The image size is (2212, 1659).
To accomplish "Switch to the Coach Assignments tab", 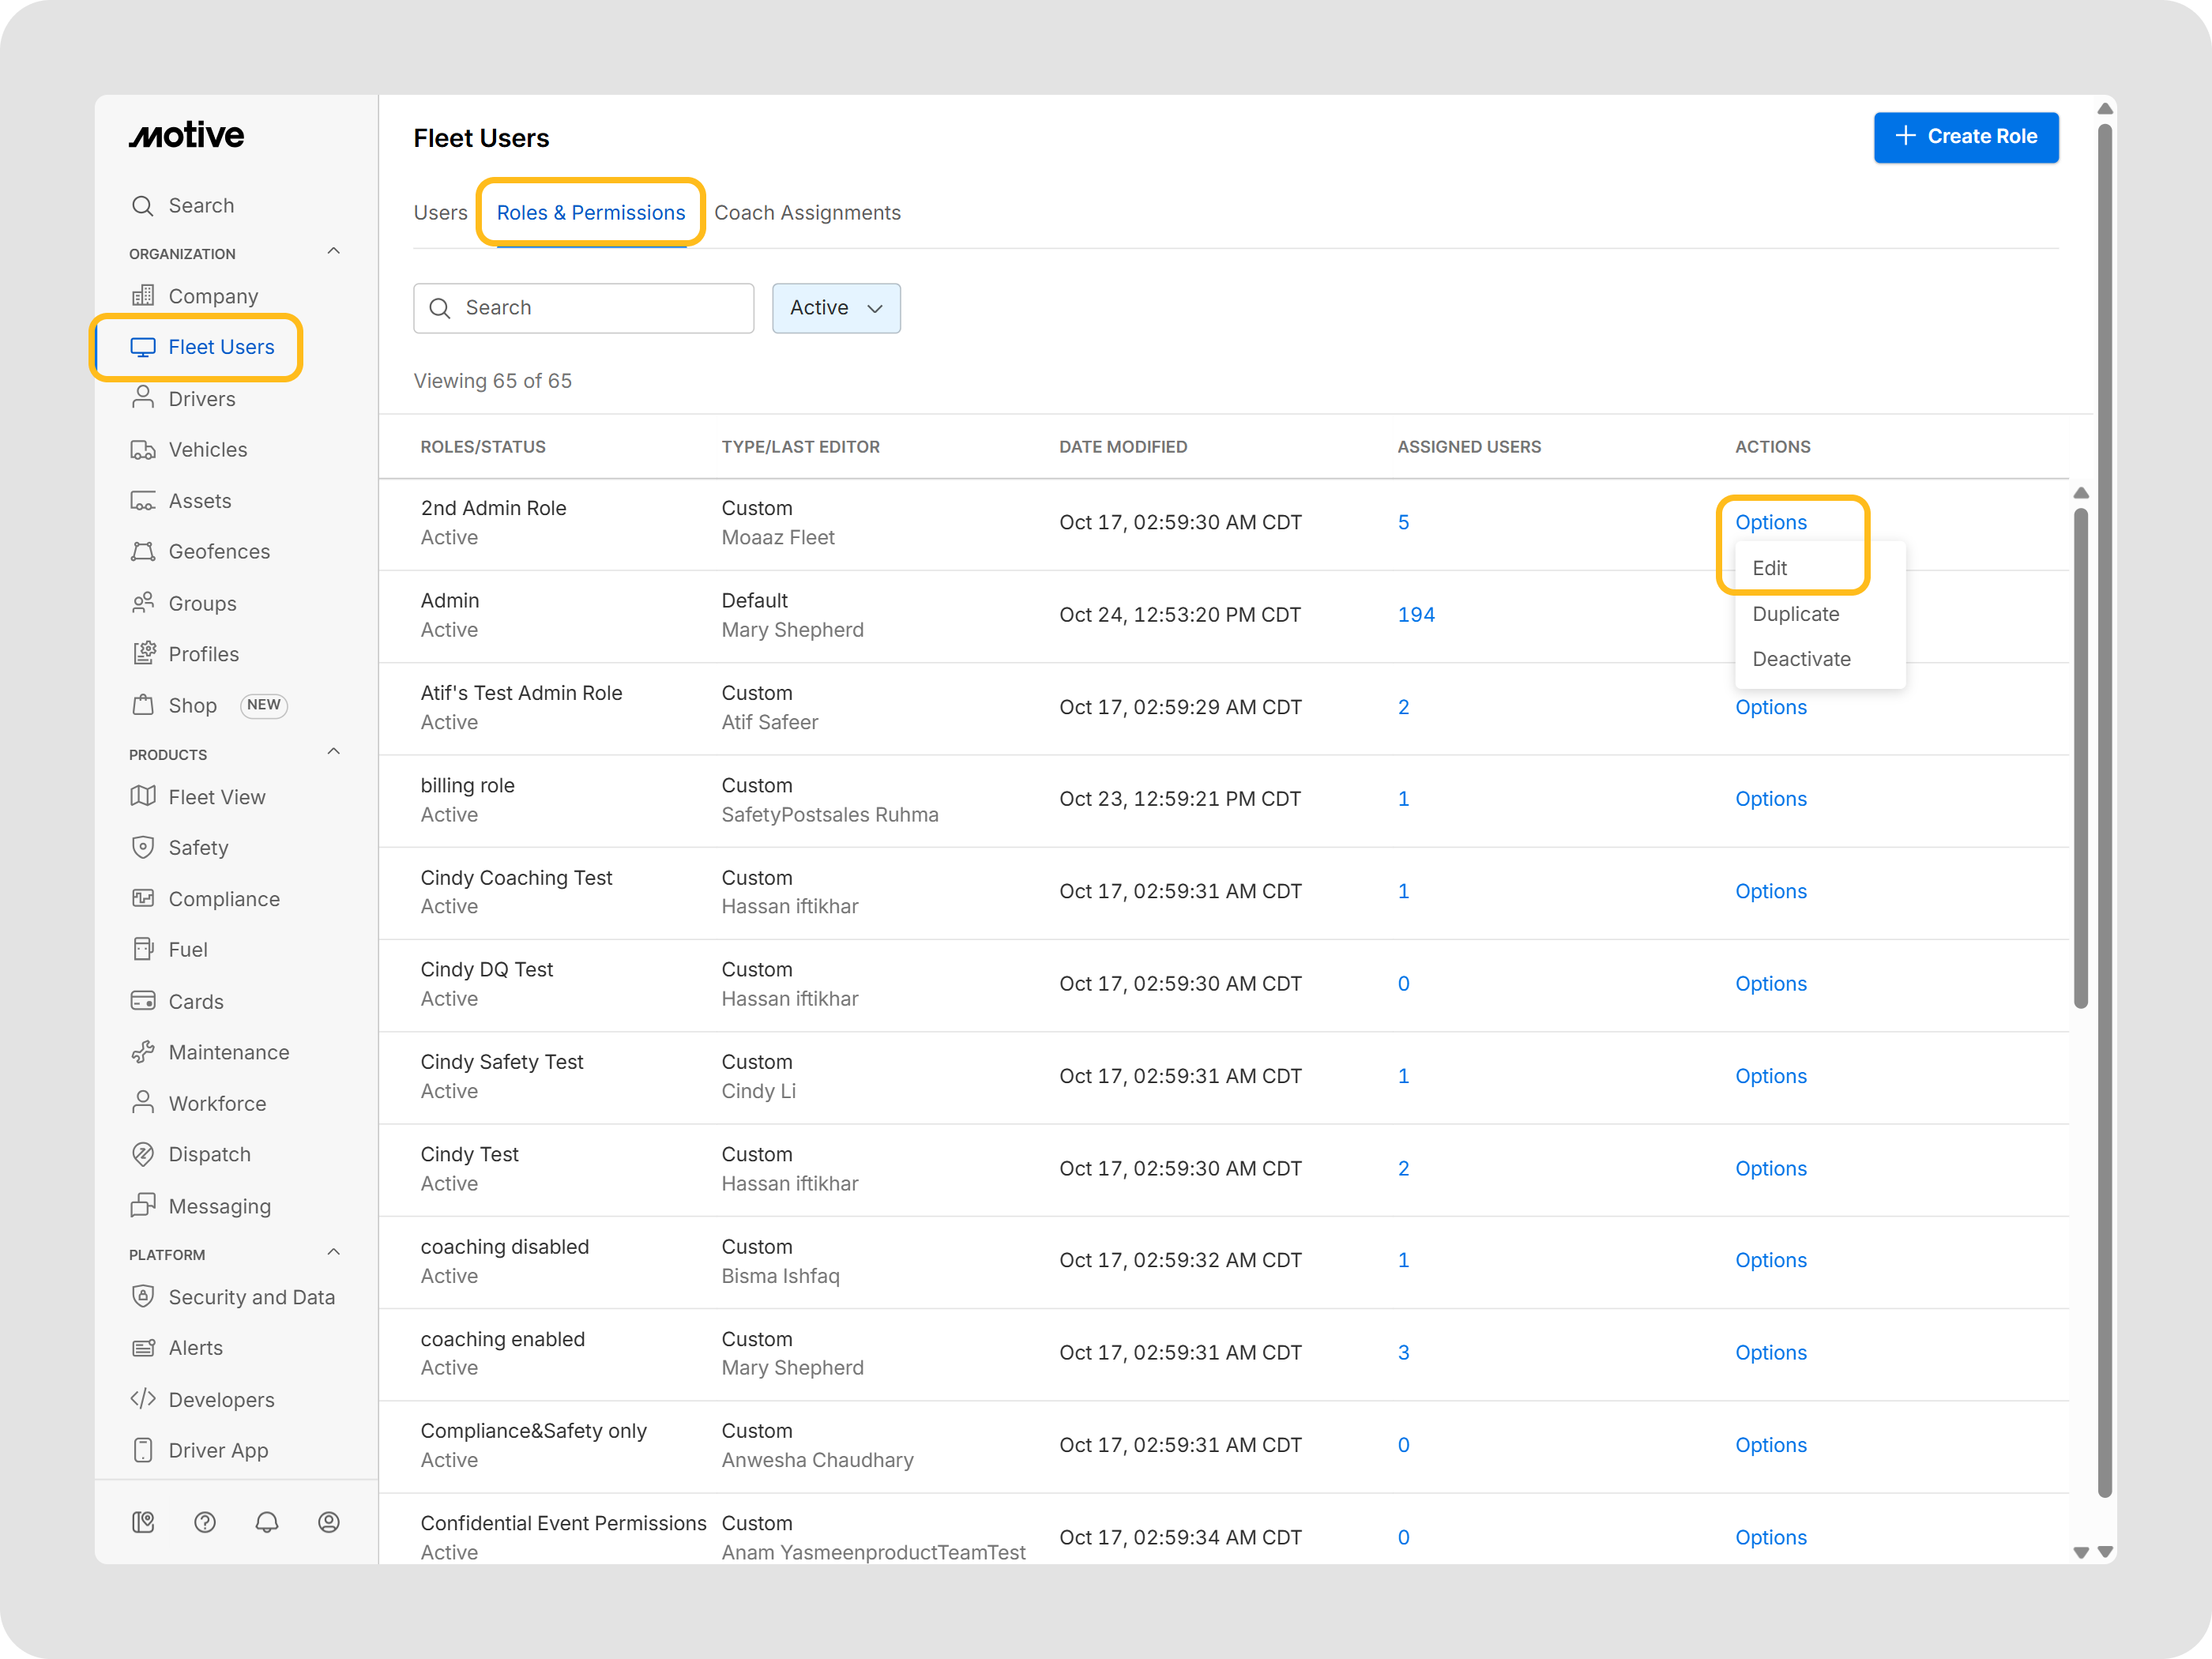I will pos(807,213).
